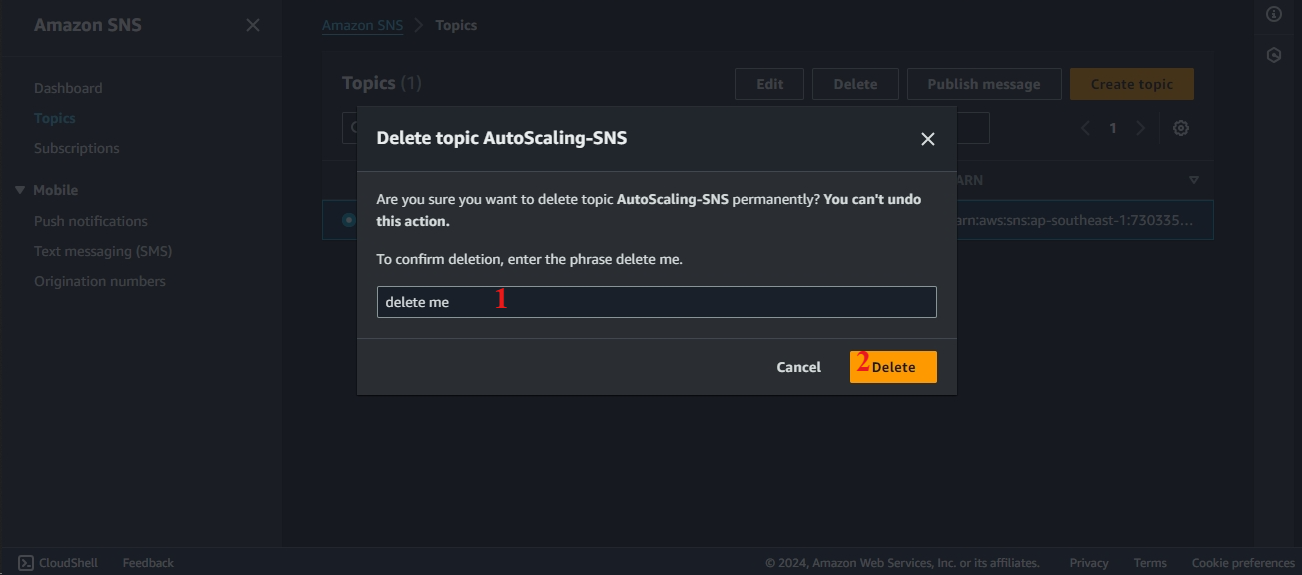
Task: Close the Amazon SNS sidebar panel
Action: (x=253, y=25)
